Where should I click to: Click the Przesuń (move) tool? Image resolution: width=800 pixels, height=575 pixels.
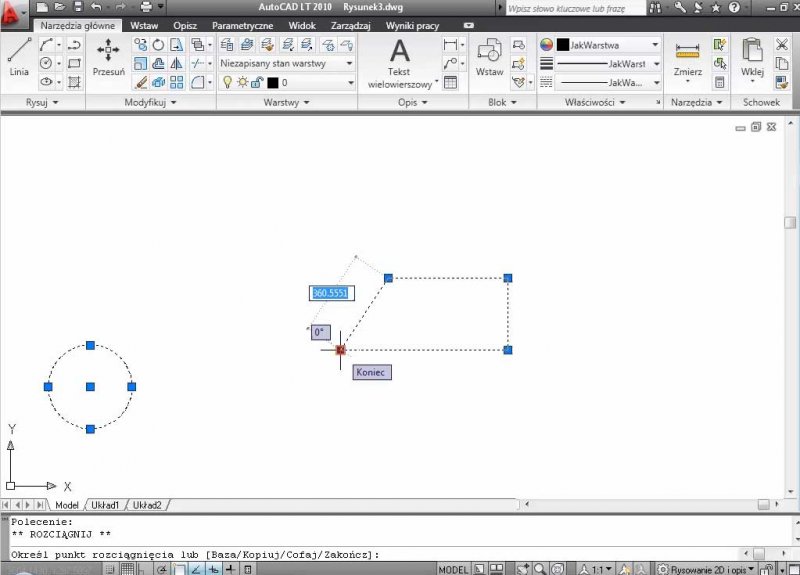click(x=108, y=58)
